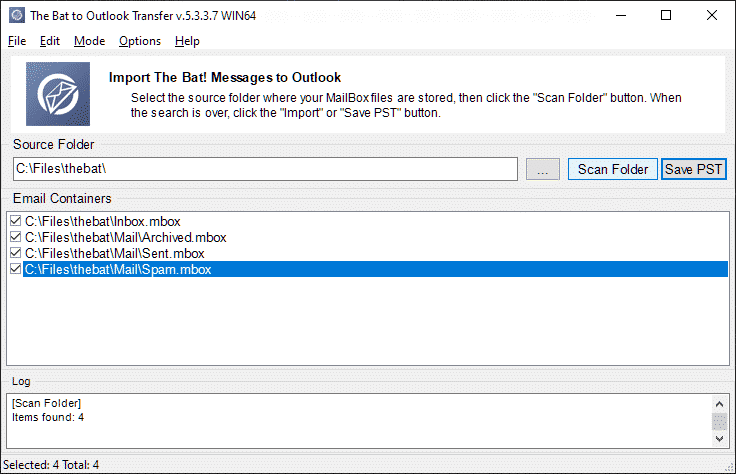Uncheck the Archived.mbox container checkbox

pyautogui.click(x=15, y=237)
